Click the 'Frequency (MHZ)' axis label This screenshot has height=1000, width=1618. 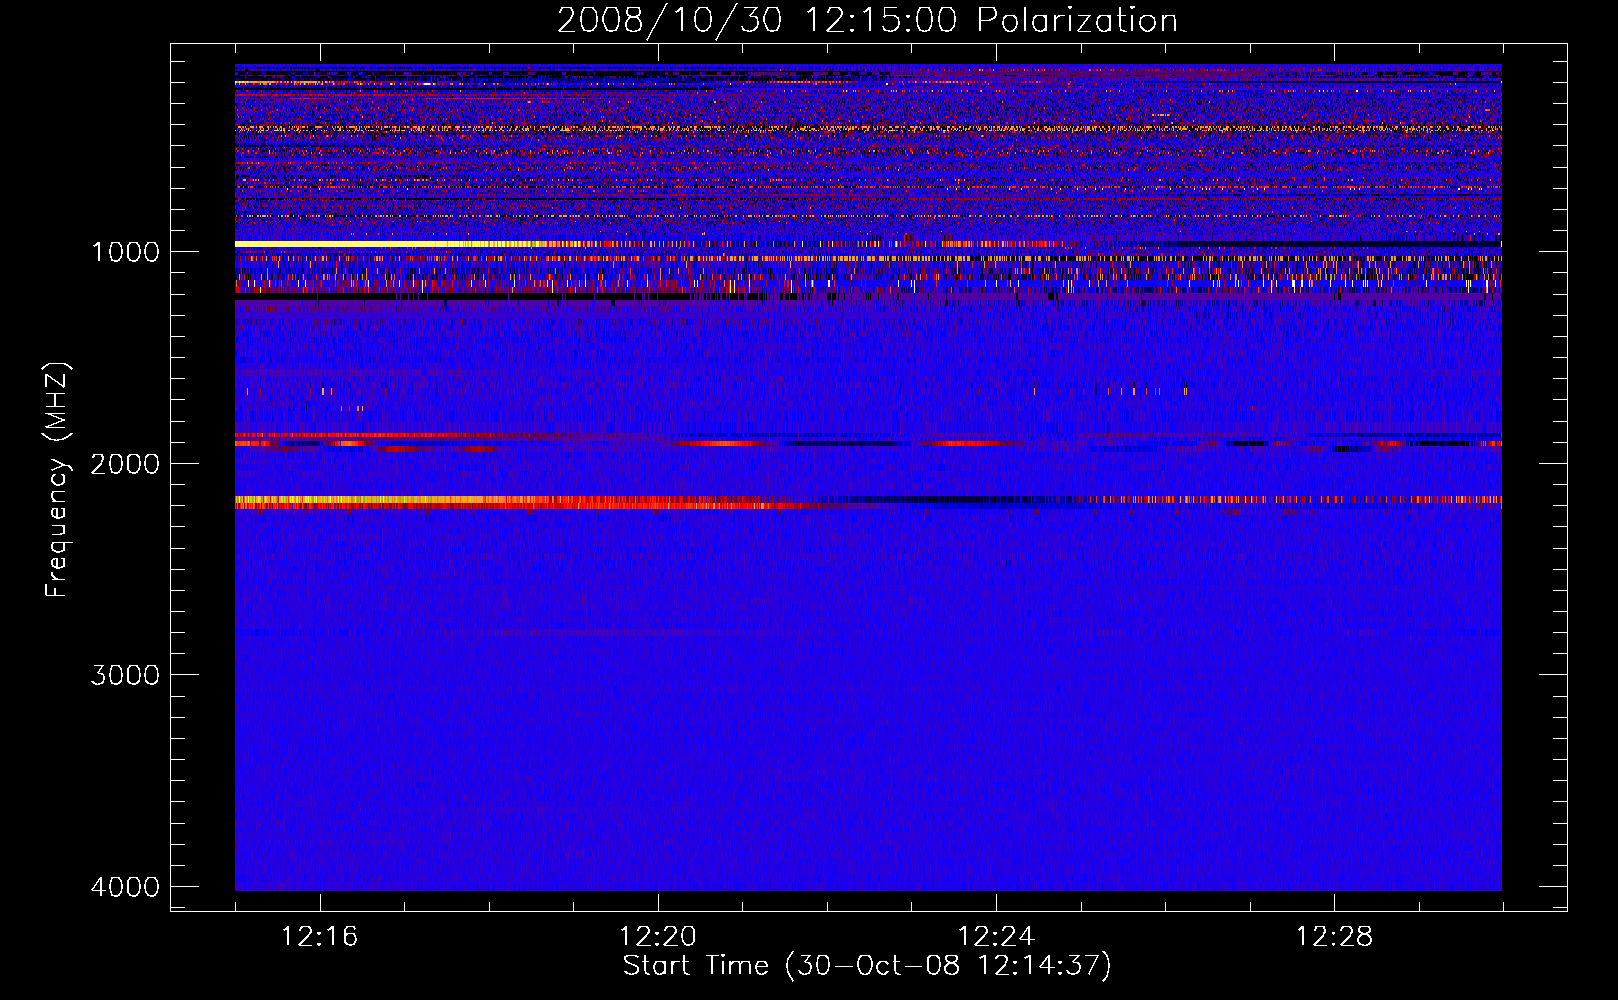tap(57, 480)
